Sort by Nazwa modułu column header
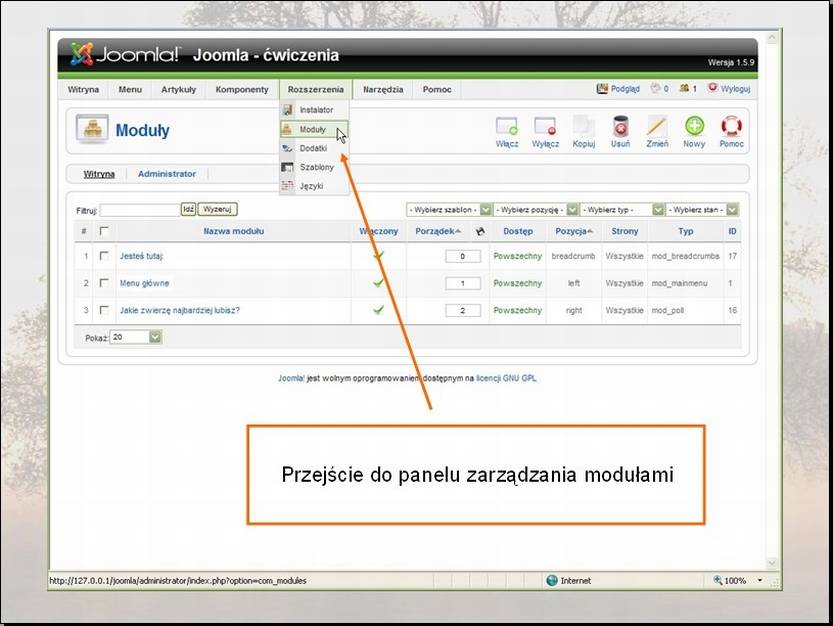 click(234, 231)
